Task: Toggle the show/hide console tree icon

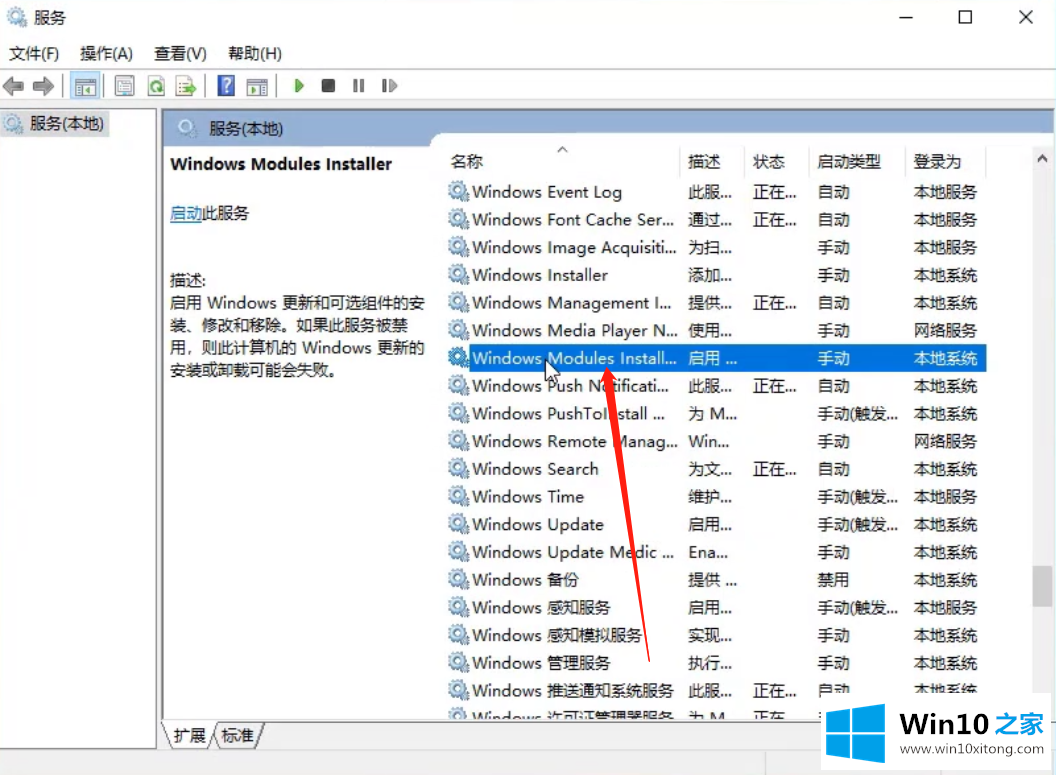Action: tap(85, 86)
